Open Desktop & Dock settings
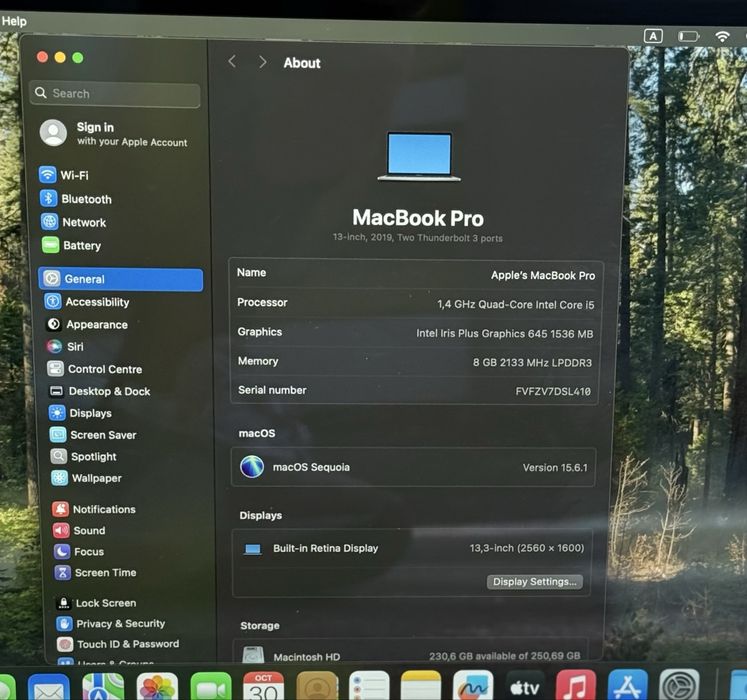Image resolution: width=747 pixels, height=700 pixels. pos(99,391)
